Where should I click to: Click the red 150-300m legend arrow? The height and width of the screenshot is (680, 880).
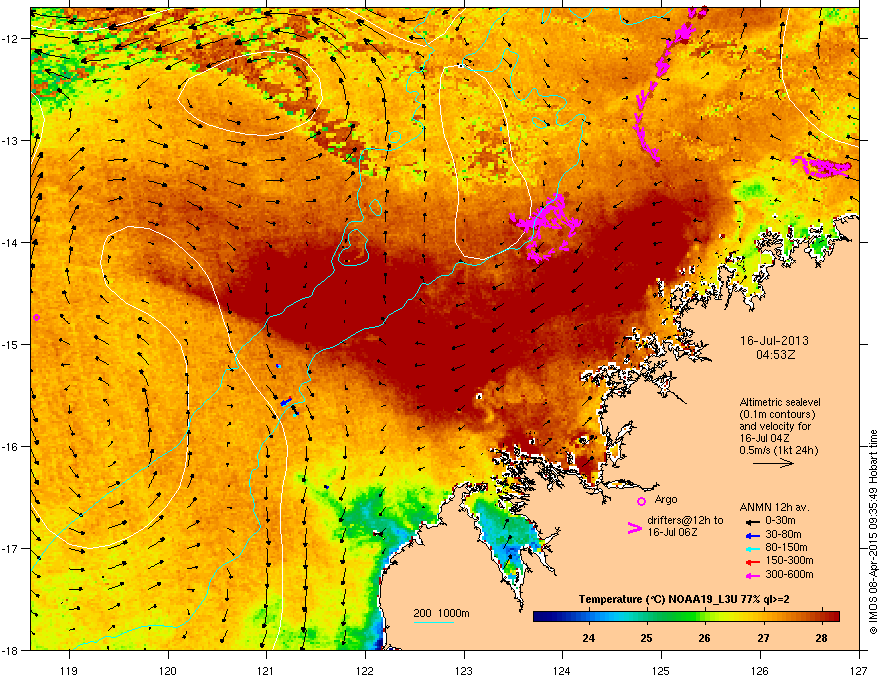point(753,562)
